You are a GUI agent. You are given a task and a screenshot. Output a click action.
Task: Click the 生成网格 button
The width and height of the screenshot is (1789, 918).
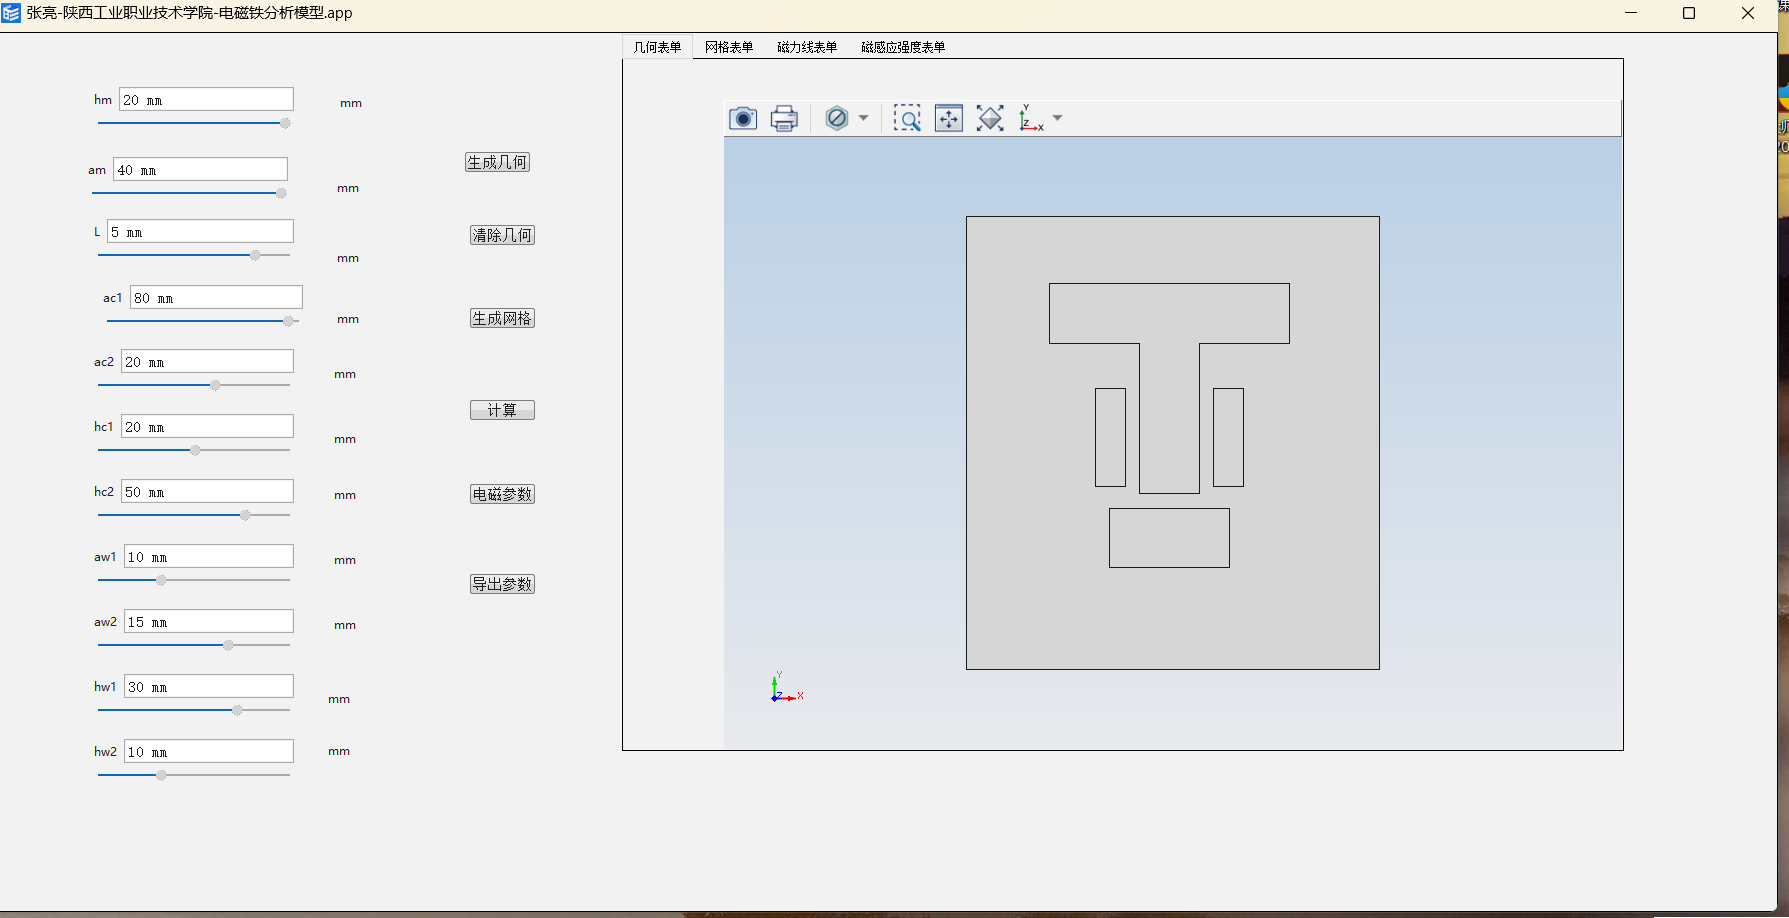click(502, 318)
